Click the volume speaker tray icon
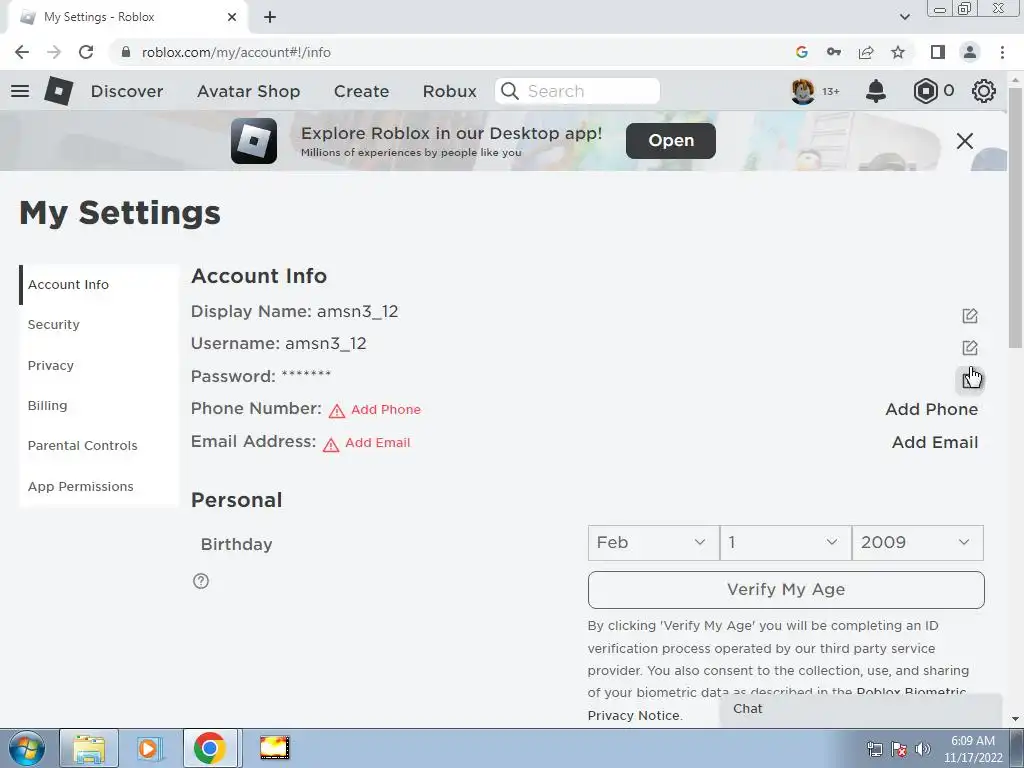1024x768 pixels. pos(923,749)
